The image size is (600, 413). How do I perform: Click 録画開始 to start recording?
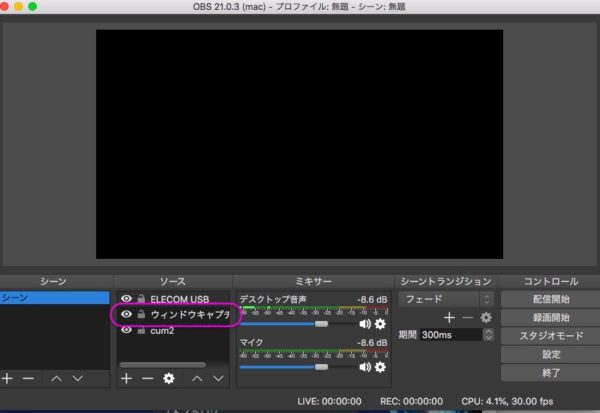coord(550,317)
